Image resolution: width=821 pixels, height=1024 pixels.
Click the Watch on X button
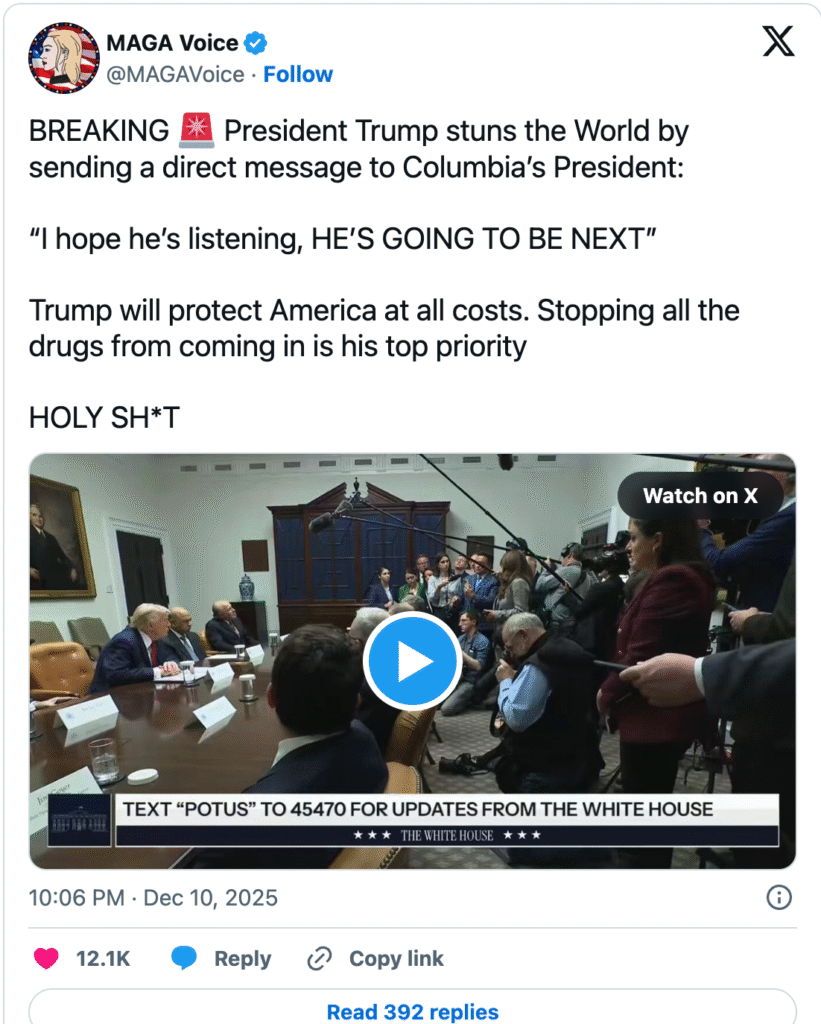[699, 495]
